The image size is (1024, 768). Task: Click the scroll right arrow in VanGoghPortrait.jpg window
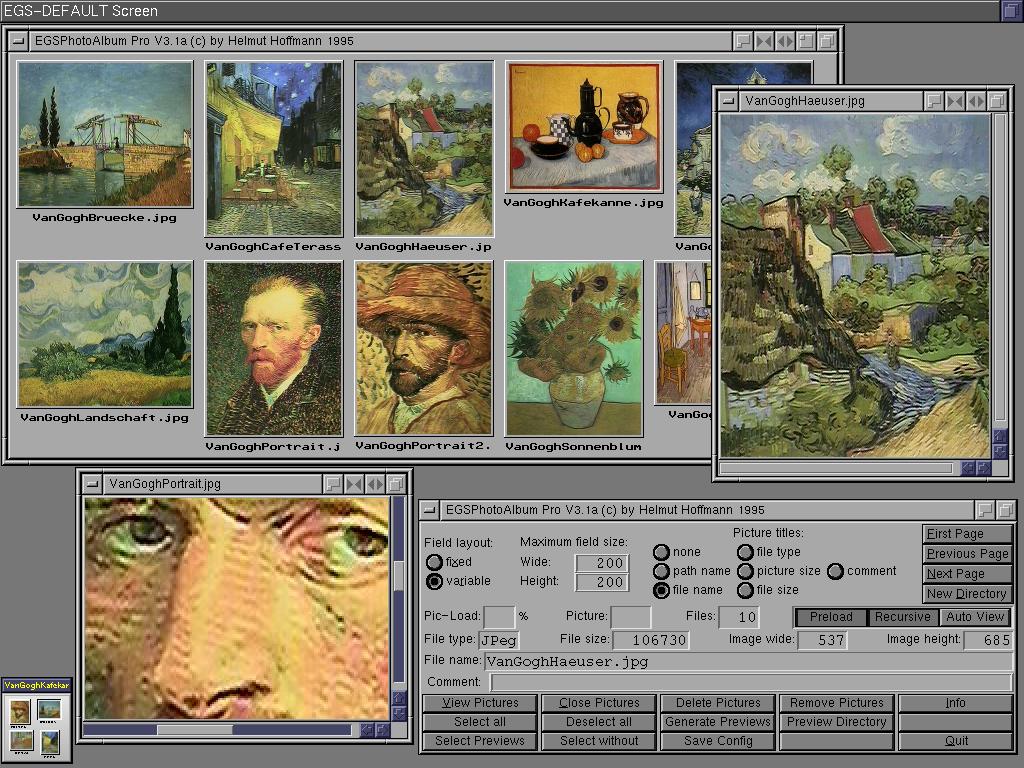point(382,729)
